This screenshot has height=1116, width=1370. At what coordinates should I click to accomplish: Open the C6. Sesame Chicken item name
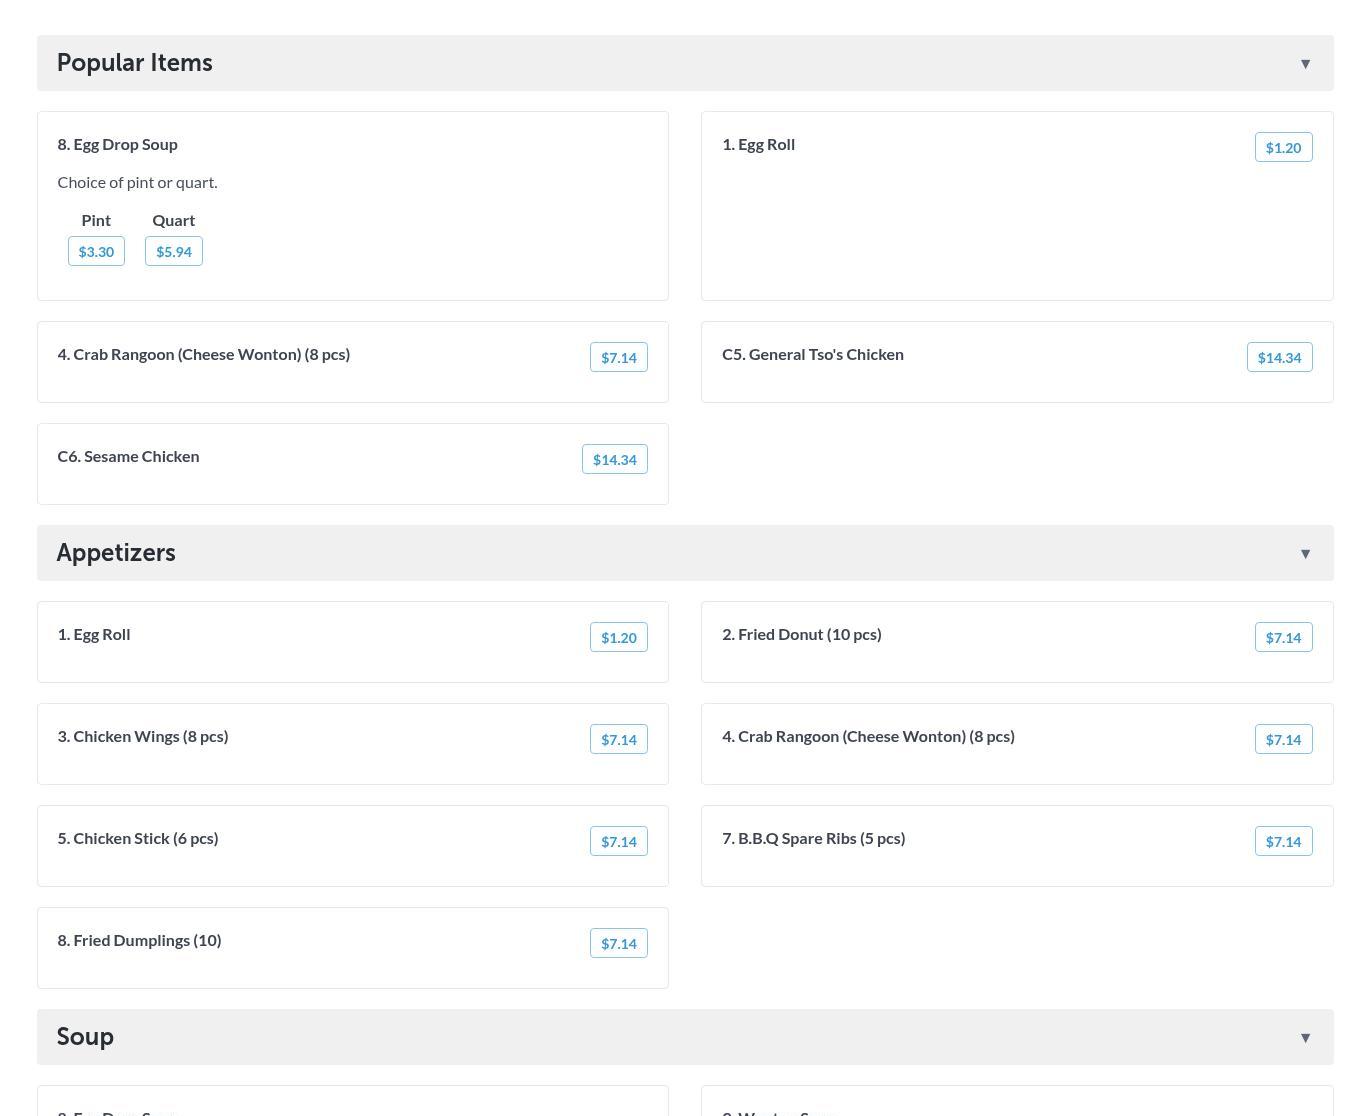(x=128, y=457)
